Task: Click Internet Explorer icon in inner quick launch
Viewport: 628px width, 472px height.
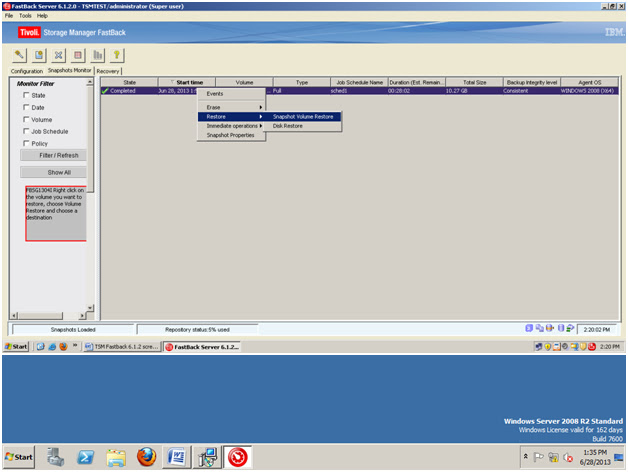Action: click(52, 347)
